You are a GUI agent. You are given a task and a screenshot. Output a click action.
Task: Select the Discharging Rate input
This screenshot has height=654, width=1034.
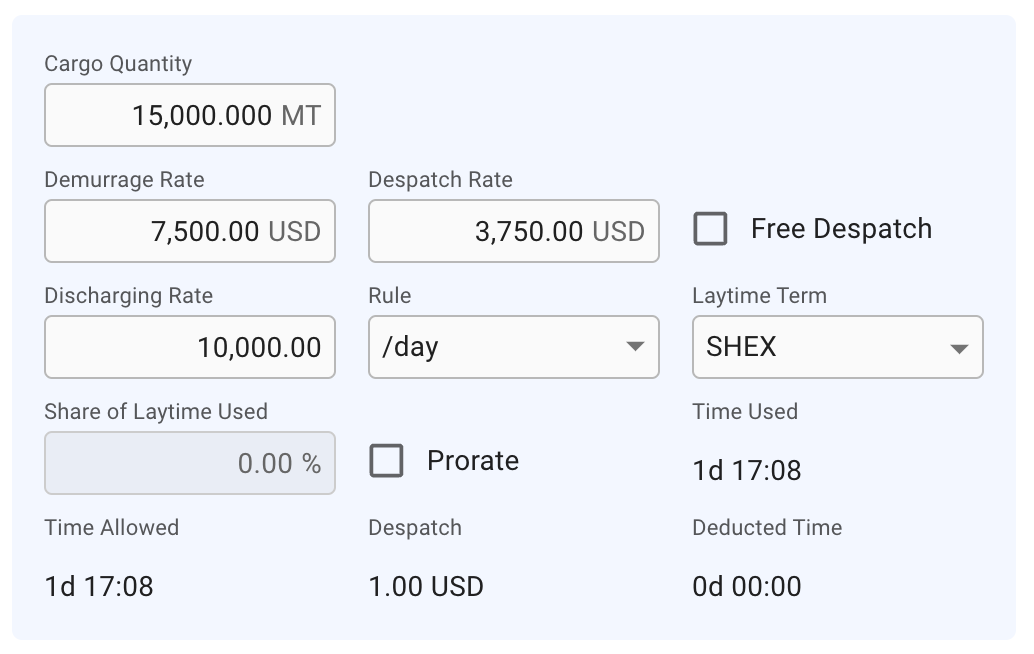[190, 347]
